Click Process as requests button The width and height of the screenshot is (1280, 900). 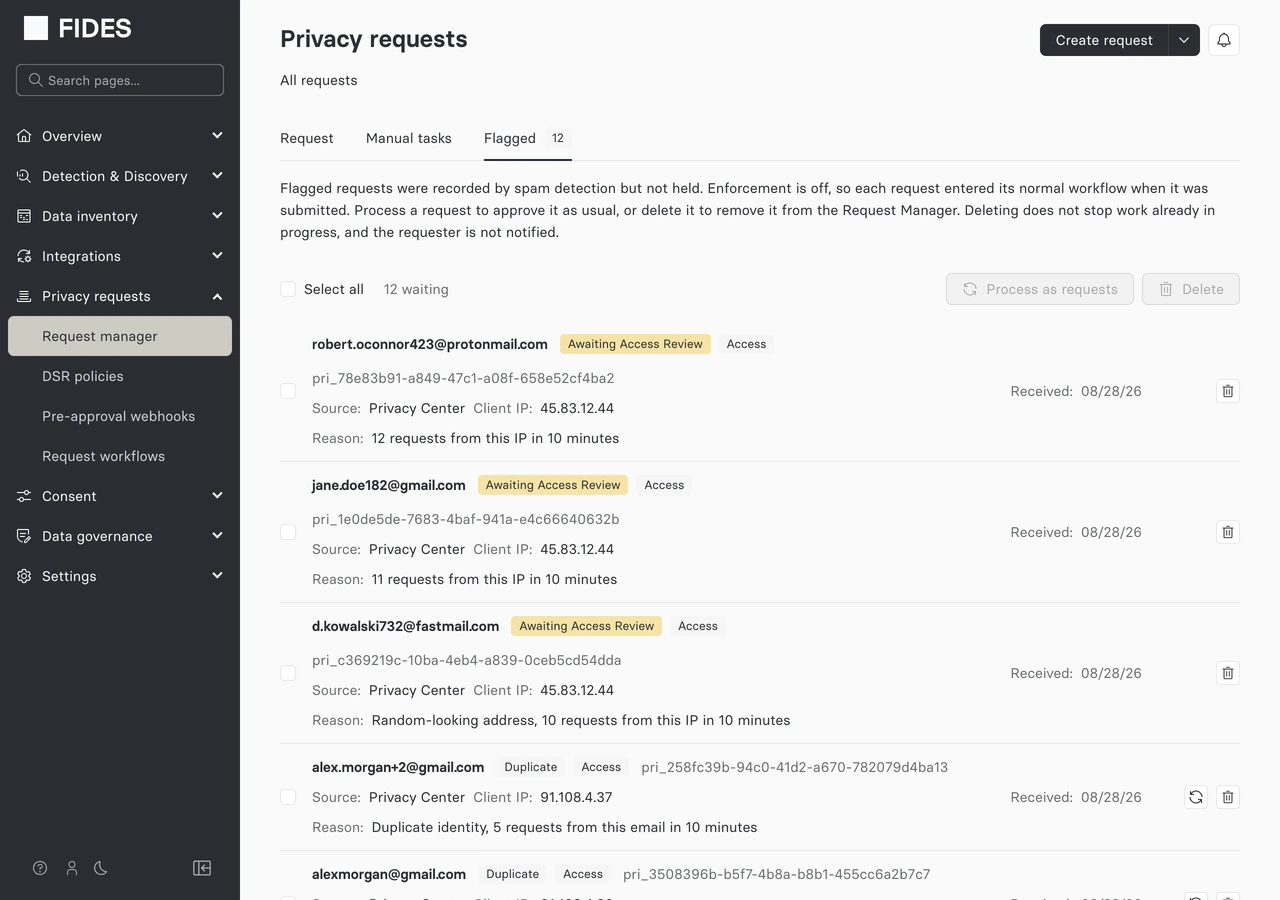(1040, 289)
